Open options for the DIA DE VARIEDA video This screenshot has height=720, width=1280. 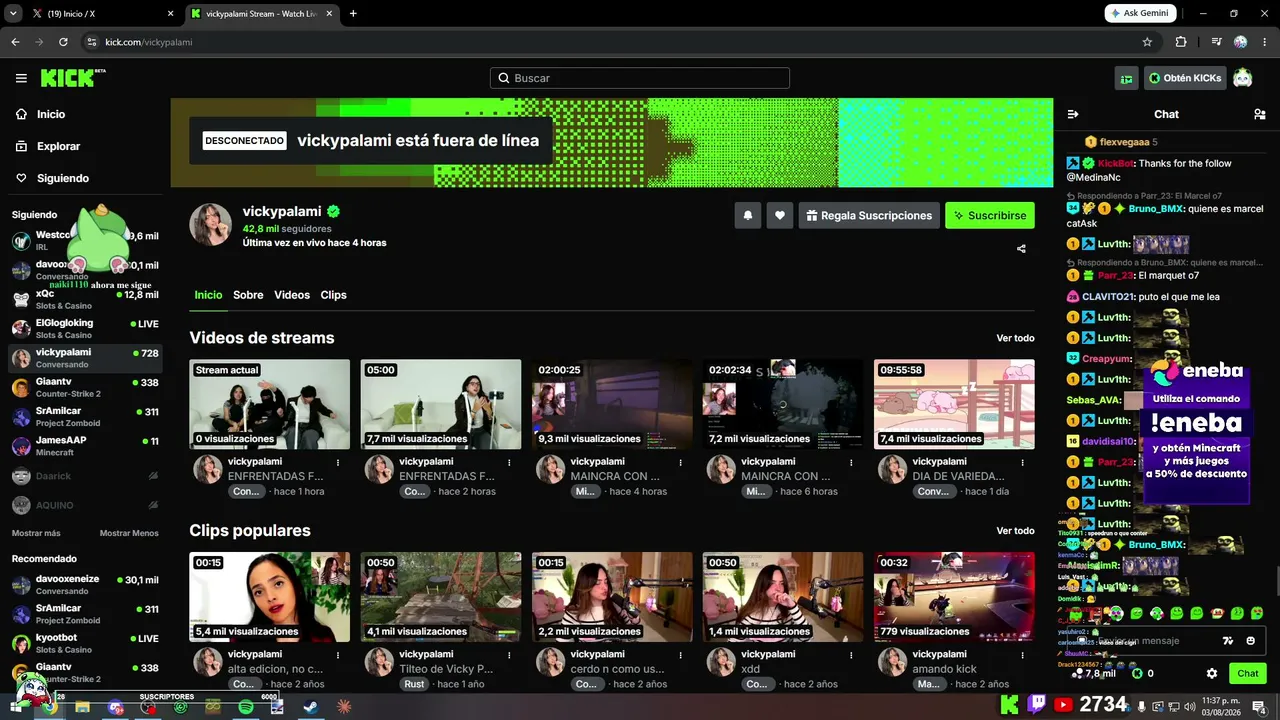tap(1022, 462)
